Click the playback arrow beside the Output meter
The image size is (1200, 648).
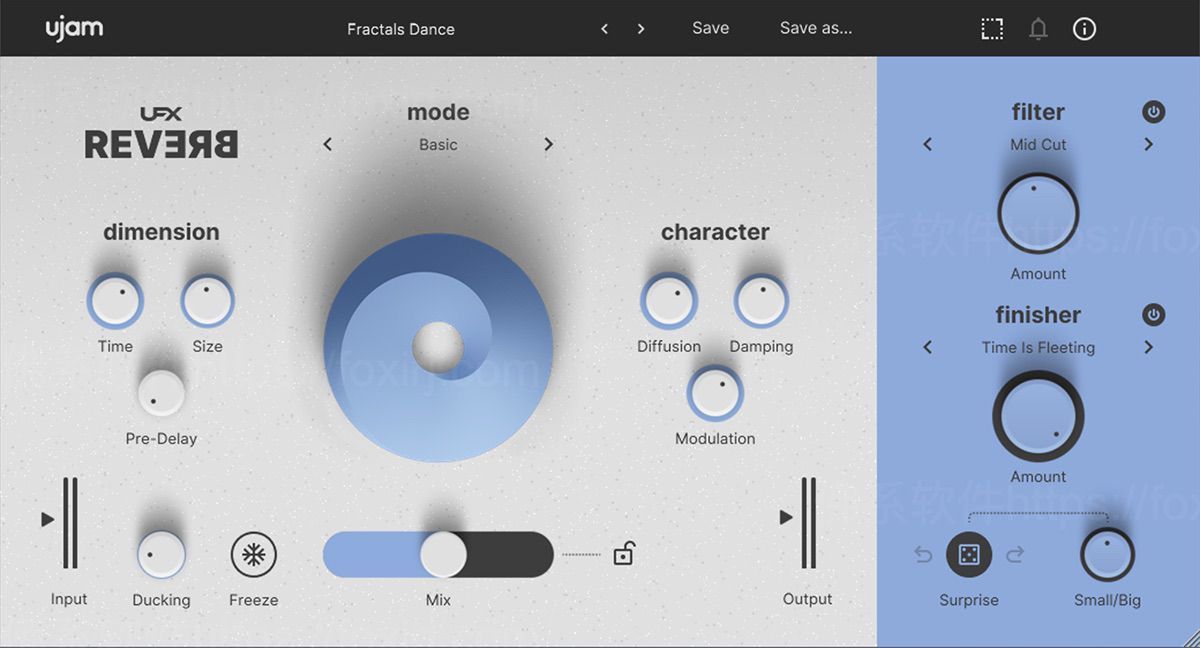coord(784,519)
